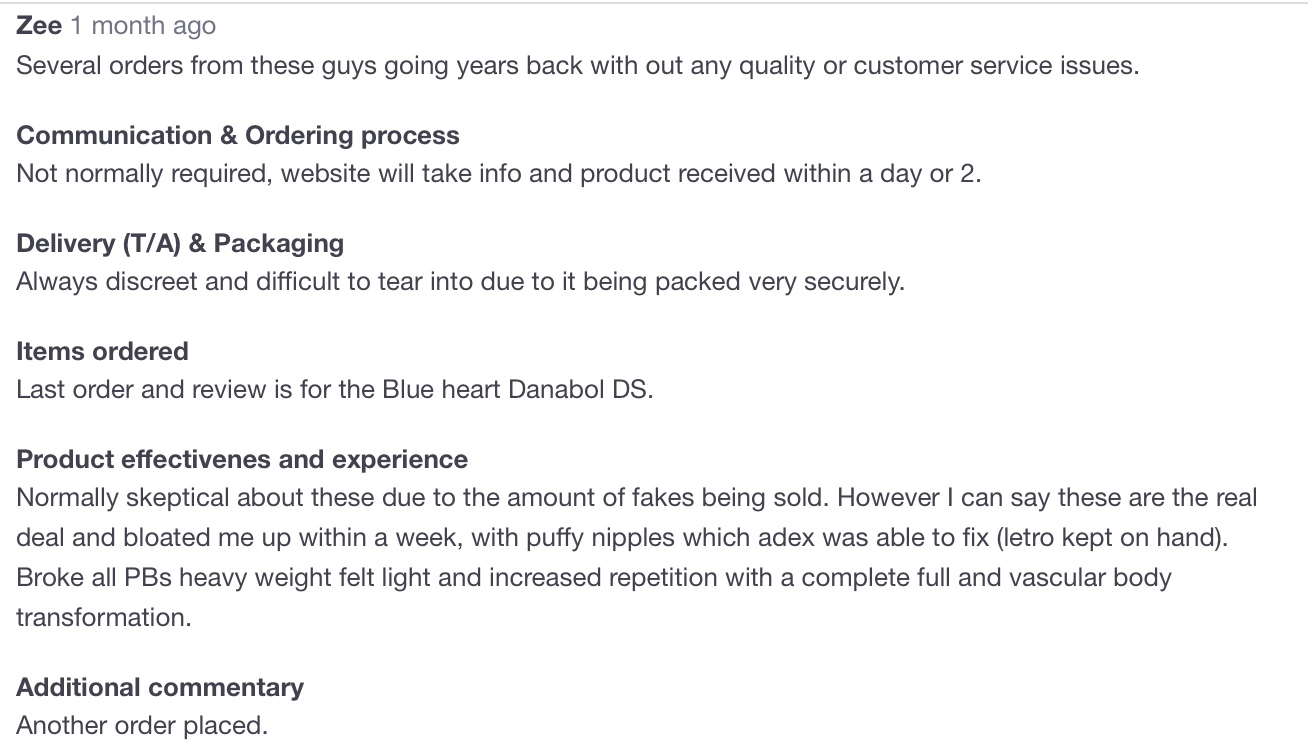This screenshot has width=1308, height=756.
Task: Click the "1 month ago" timestamp
Action: click(143, 26)
